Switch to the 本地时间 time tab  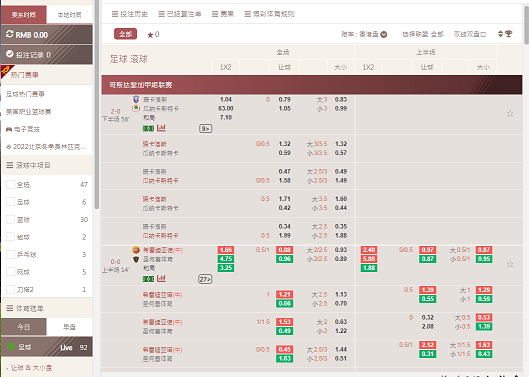[x=69, y=15]
